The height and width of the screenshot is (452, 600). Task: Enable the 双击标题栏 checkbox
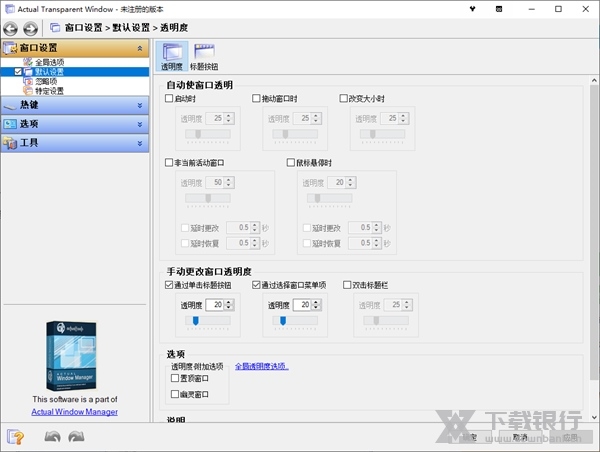click(347, 285)
